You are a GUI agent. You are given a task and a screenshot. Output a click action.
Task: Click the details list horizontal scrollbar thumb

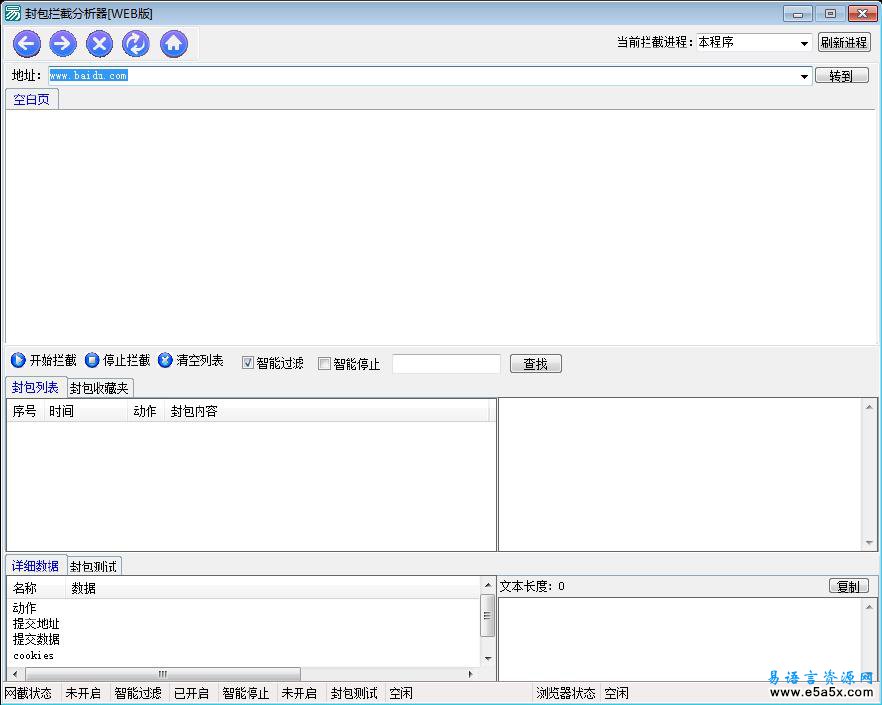click(x=163, y=673)
